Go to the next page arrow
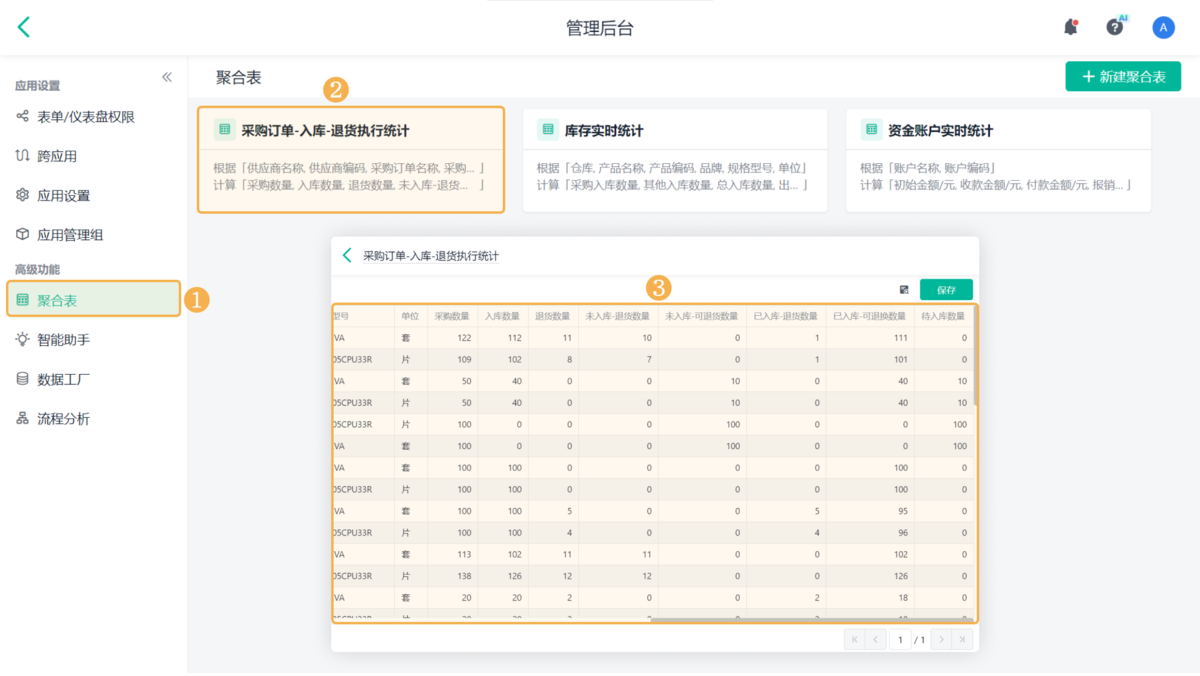 coord(940,639)
